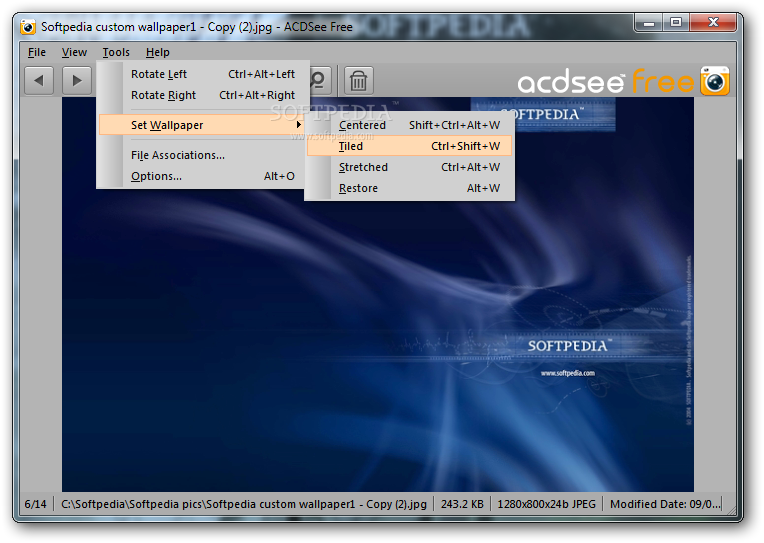764x543 pixels.
Task: Expand Set Wallpaper submenu
Action: coord(202,125)
